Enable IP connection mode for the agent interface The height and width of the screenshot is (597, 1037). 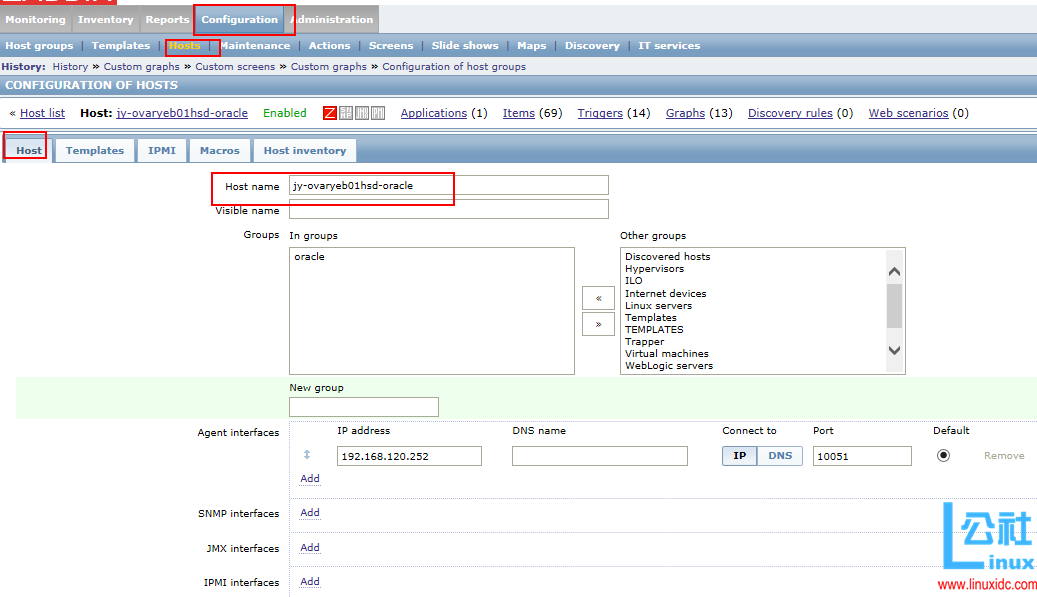coord(739,455)
